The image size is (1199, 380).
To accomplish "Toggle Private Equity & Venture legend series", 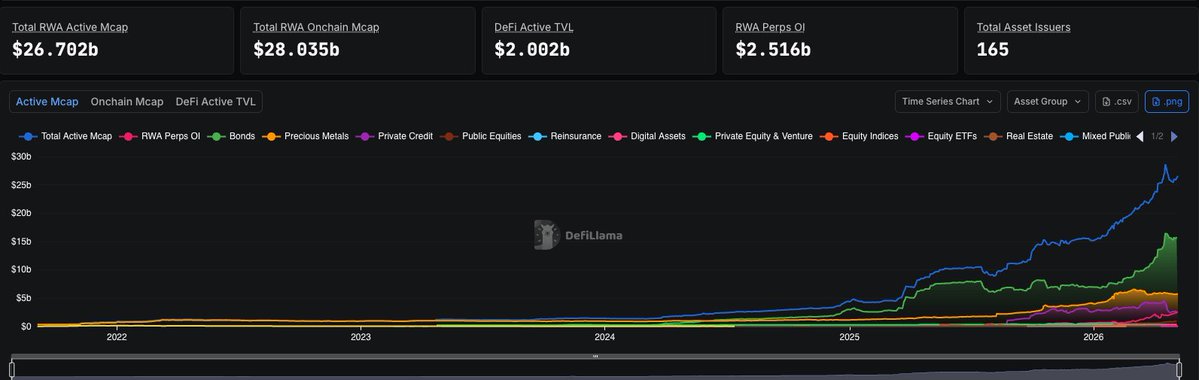I will click(x=752, y=136).
